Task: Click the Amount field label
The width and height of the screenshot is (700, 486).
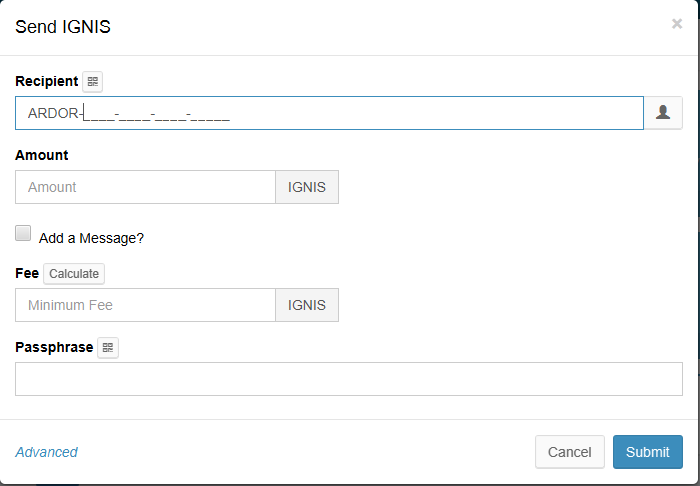Action: pyautogui.click(x=42, y=155)
